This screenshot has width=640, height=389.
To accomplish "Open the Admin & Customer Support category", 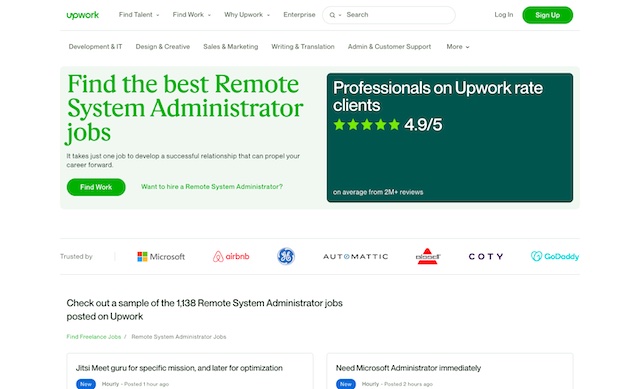I will coord(389,47).
